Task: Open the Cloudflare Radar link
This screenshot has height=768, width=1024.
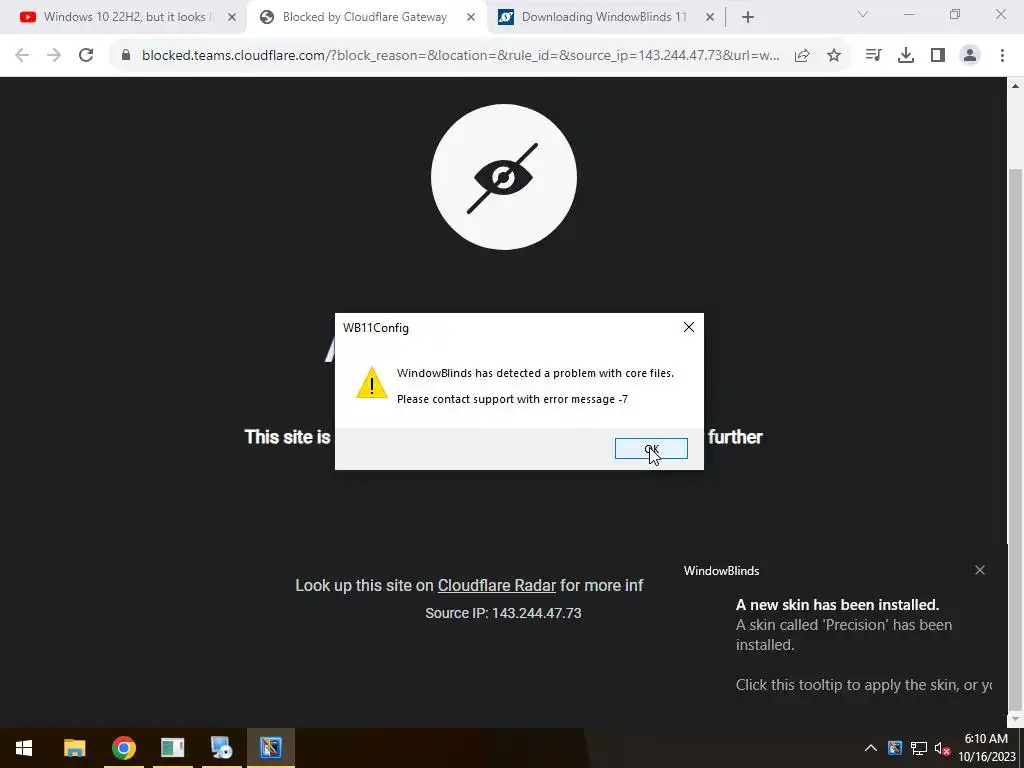Action: (x=496, y=585)
